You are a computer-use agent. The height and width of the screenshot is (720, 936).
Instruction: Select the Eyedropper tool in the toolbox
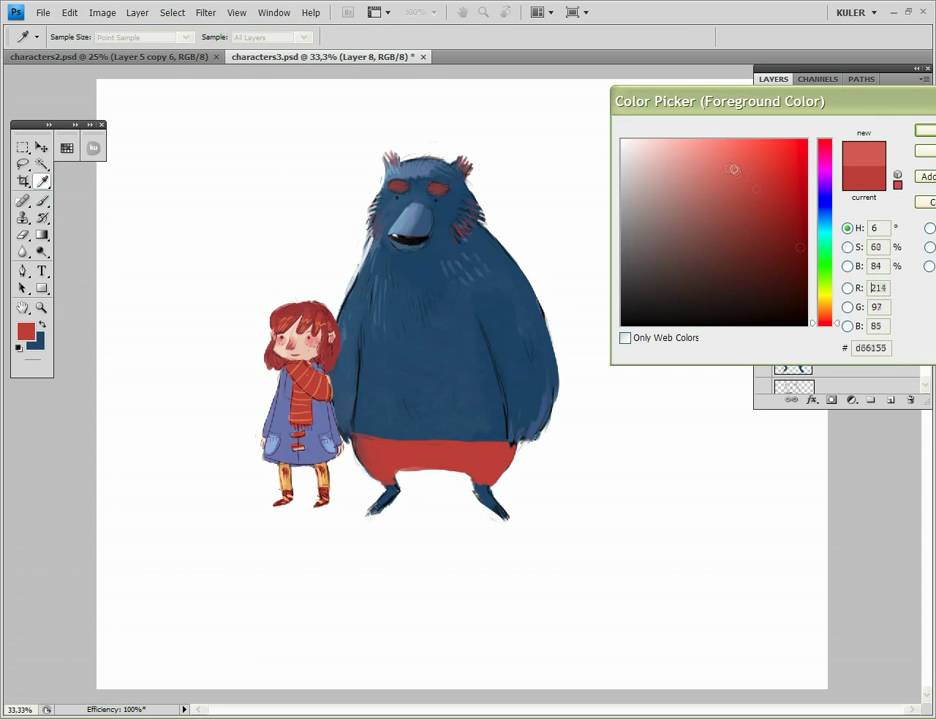click(41, 181)
